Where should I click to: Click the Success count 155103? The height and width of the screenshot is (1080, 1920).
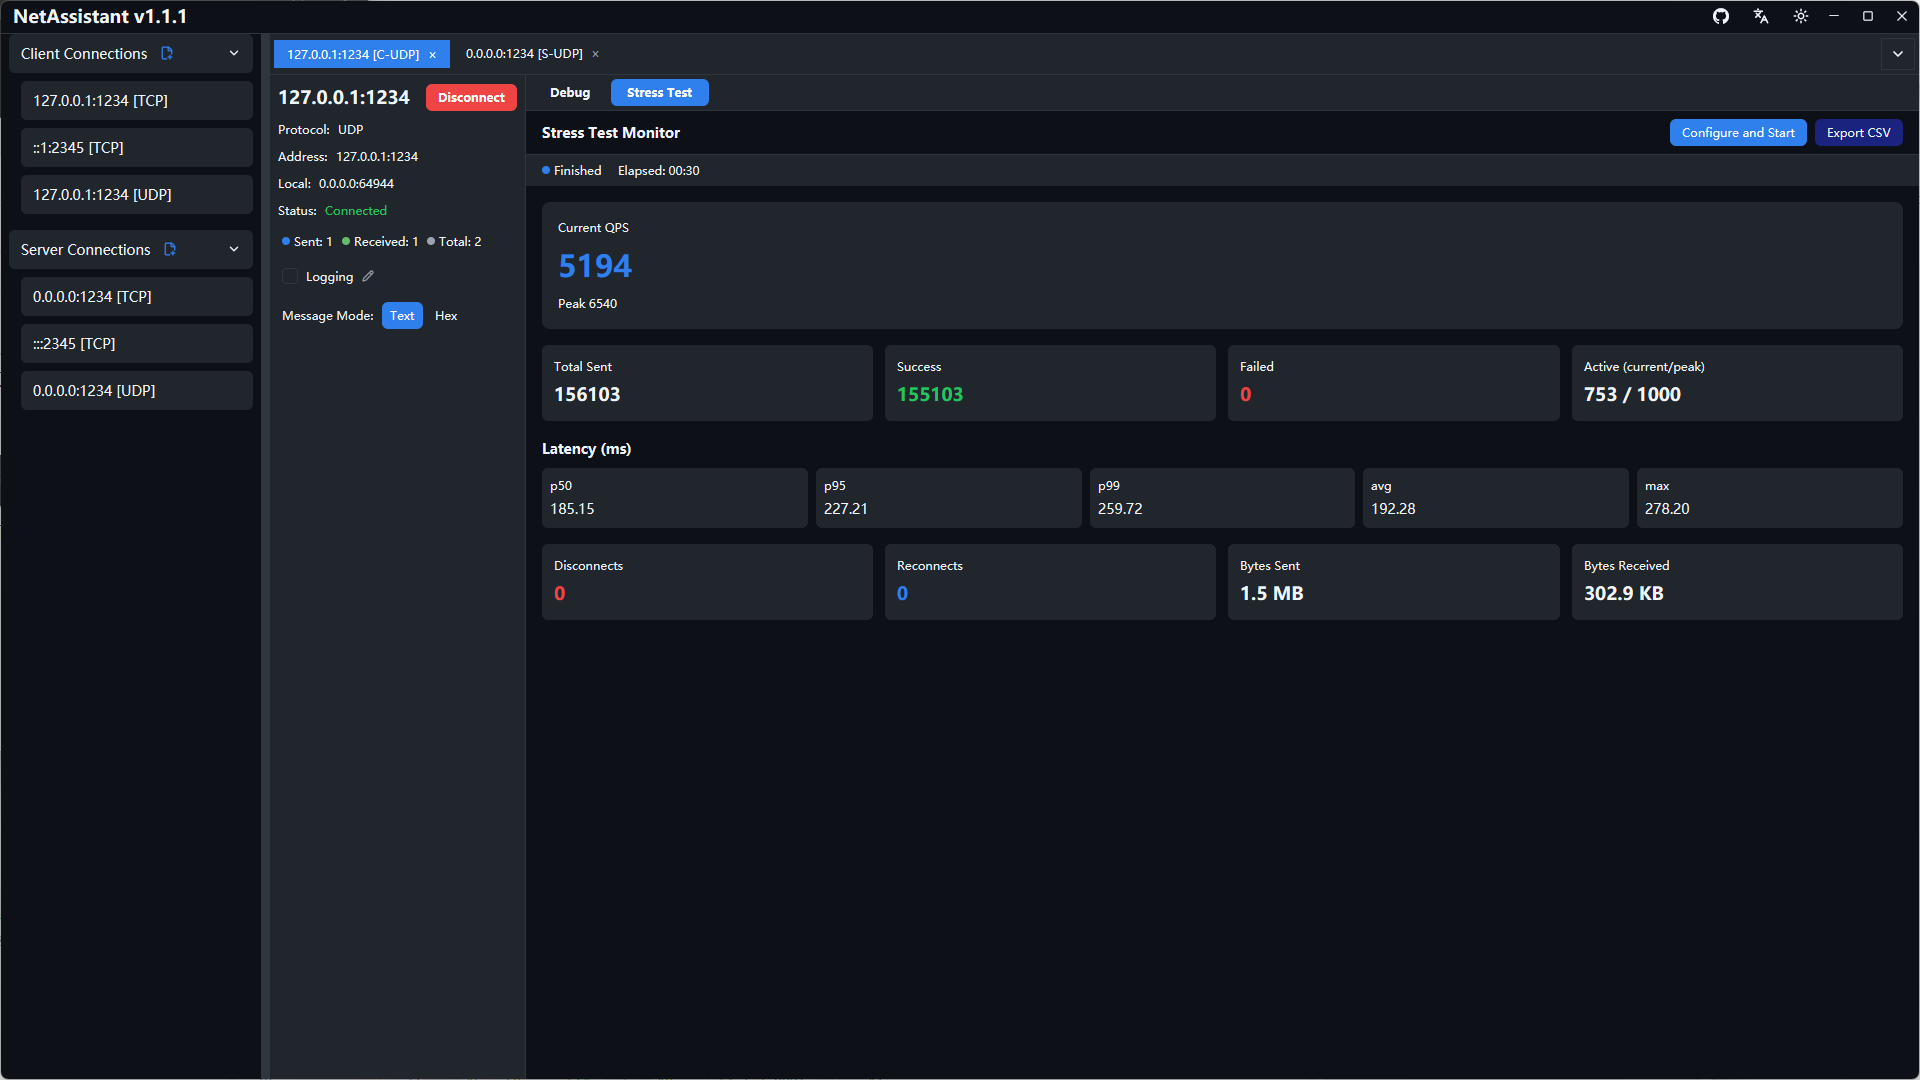tap(930, 394)
